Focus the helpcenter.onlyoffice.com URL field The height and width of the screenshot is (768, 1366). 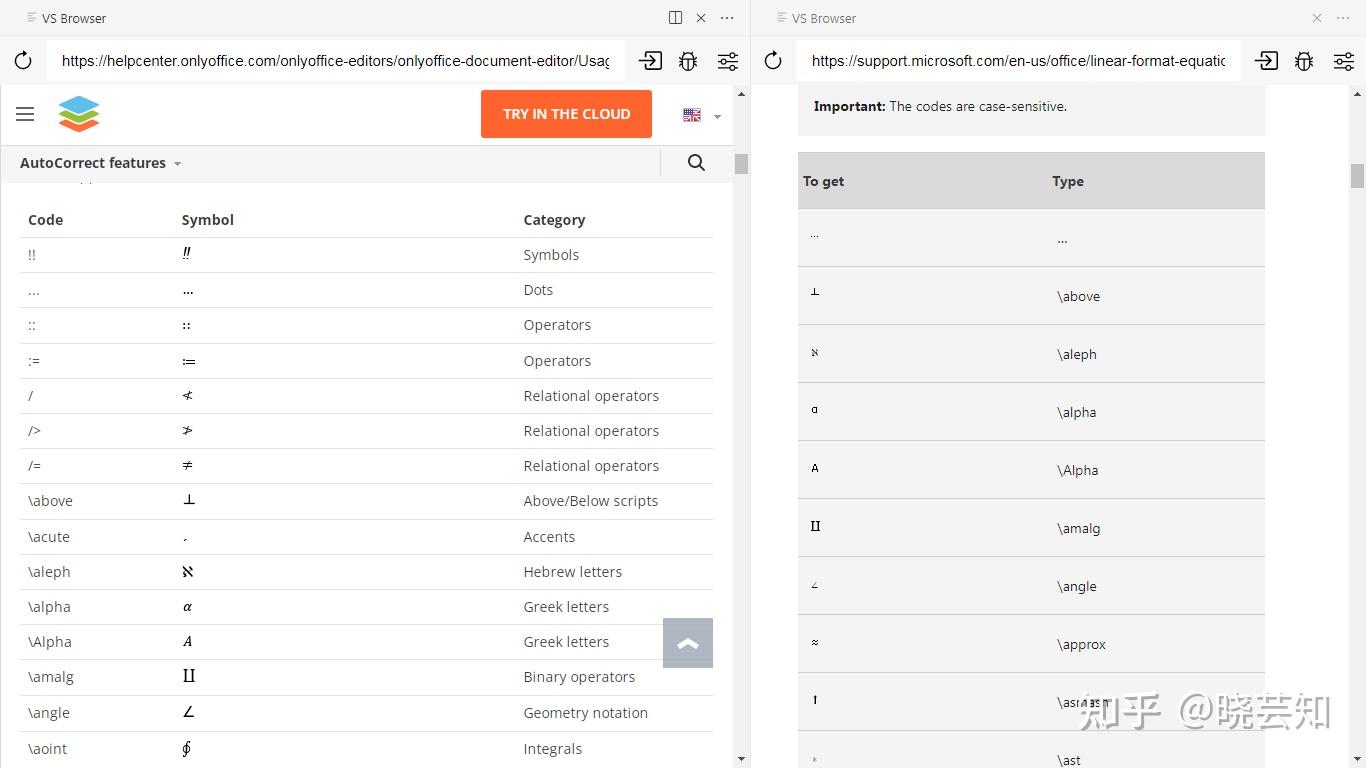335,61
